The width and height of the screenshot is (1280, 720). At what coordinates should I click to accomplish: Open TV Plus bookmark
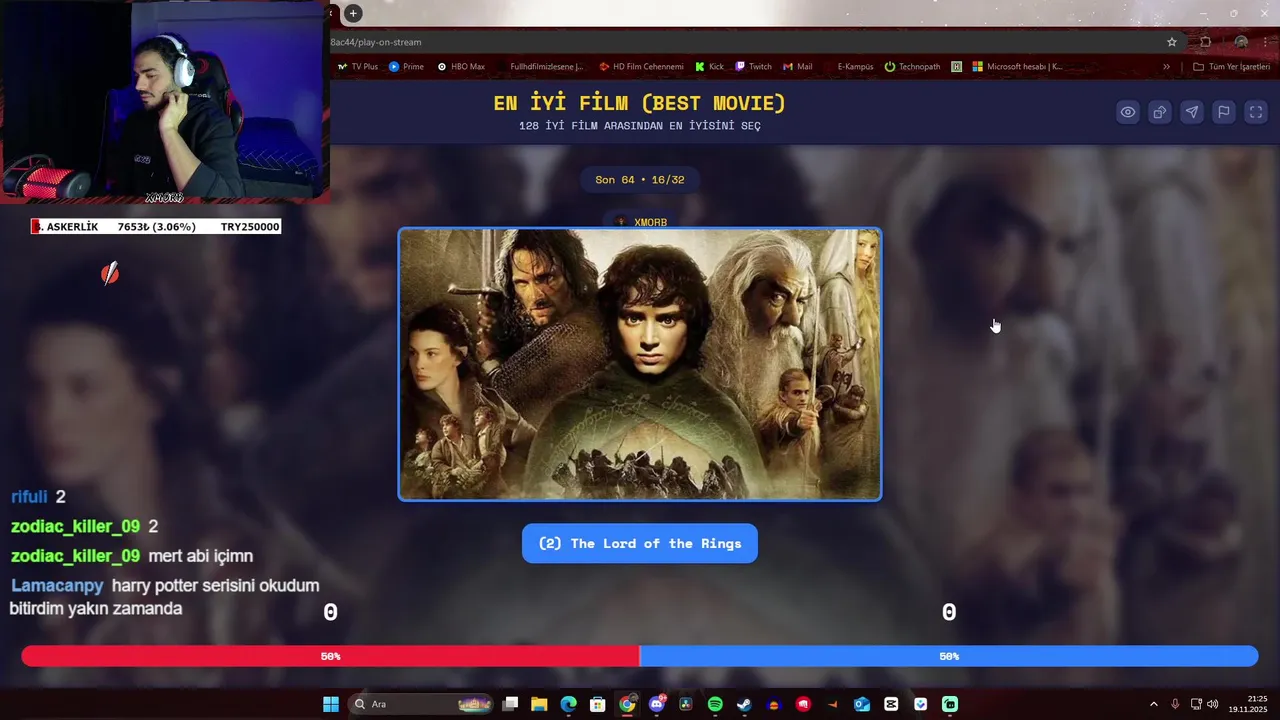[x=357, y=67]
